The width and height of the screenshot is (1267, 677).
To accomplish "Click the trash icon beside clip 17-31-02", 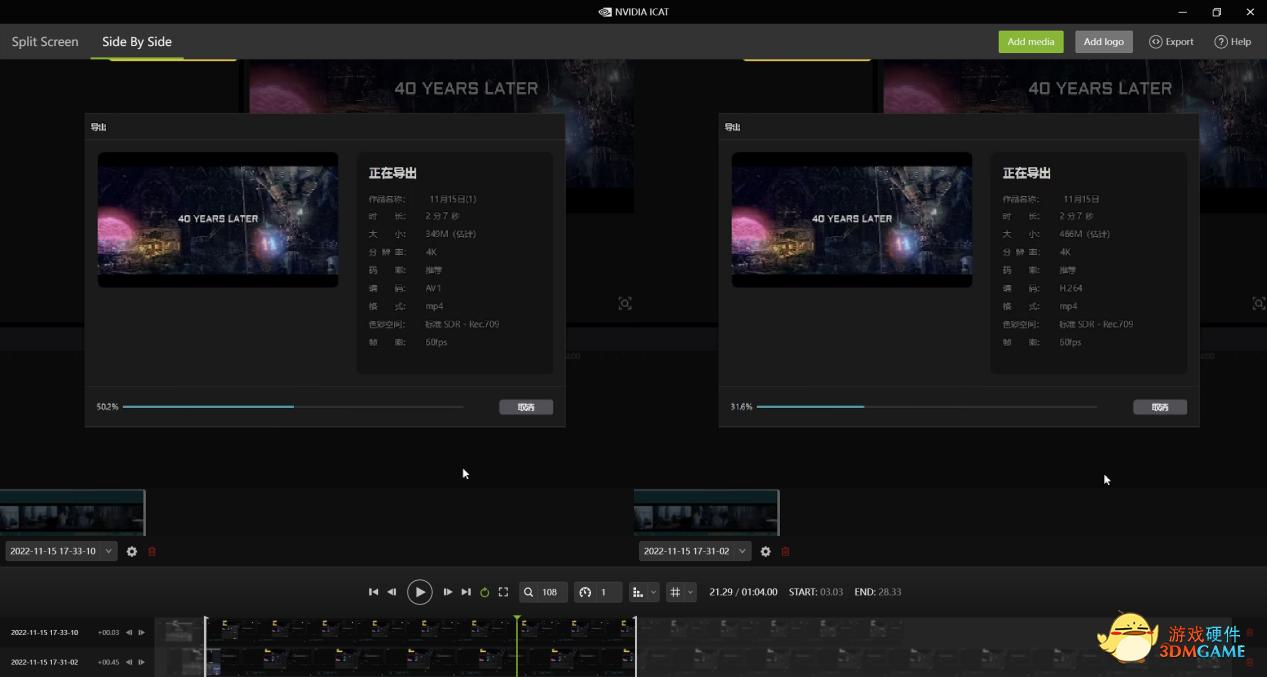I will click(786, 551).
